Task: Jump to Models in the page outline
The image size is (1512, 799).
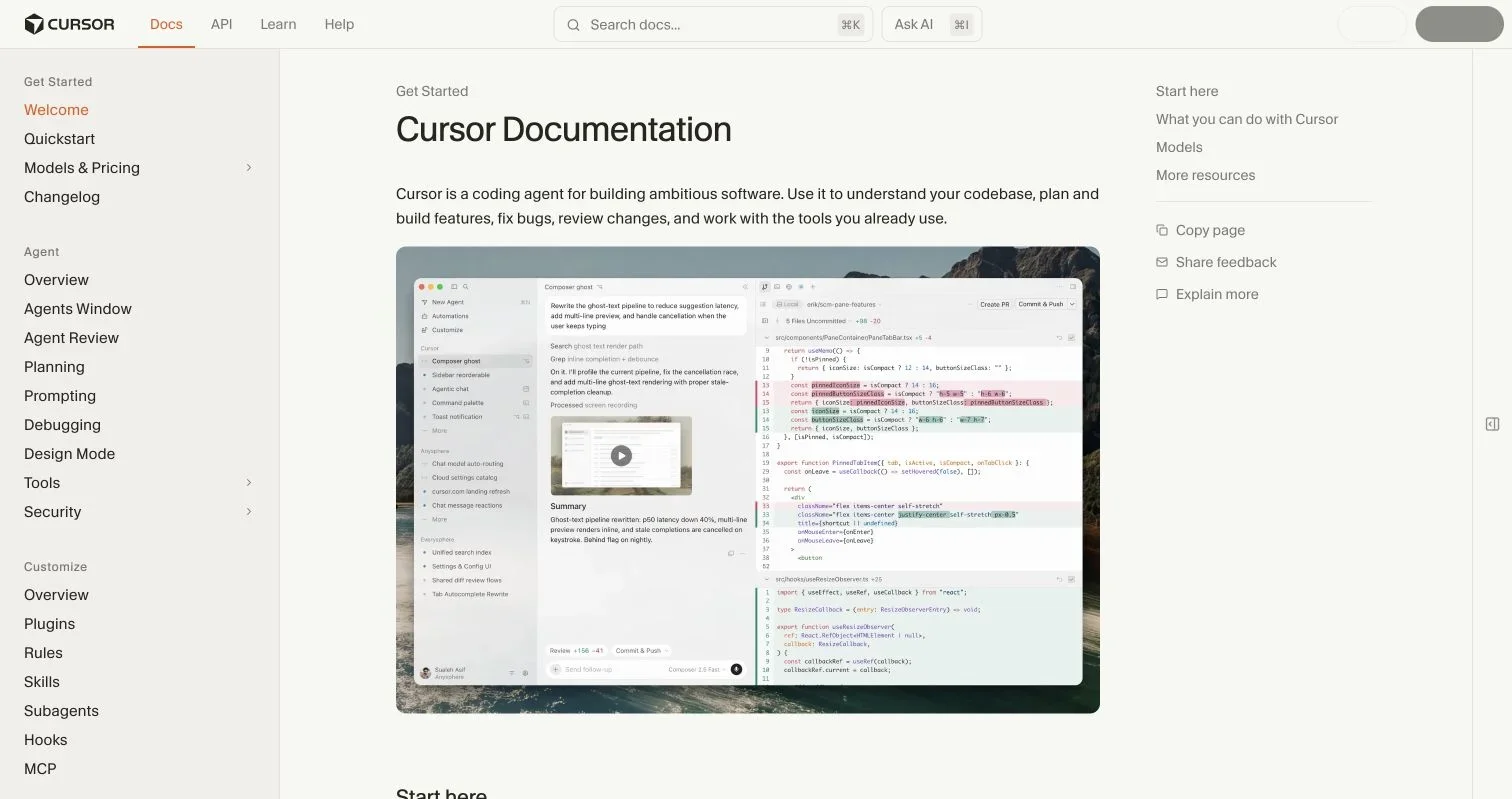Action: [x=1179, y=147]
